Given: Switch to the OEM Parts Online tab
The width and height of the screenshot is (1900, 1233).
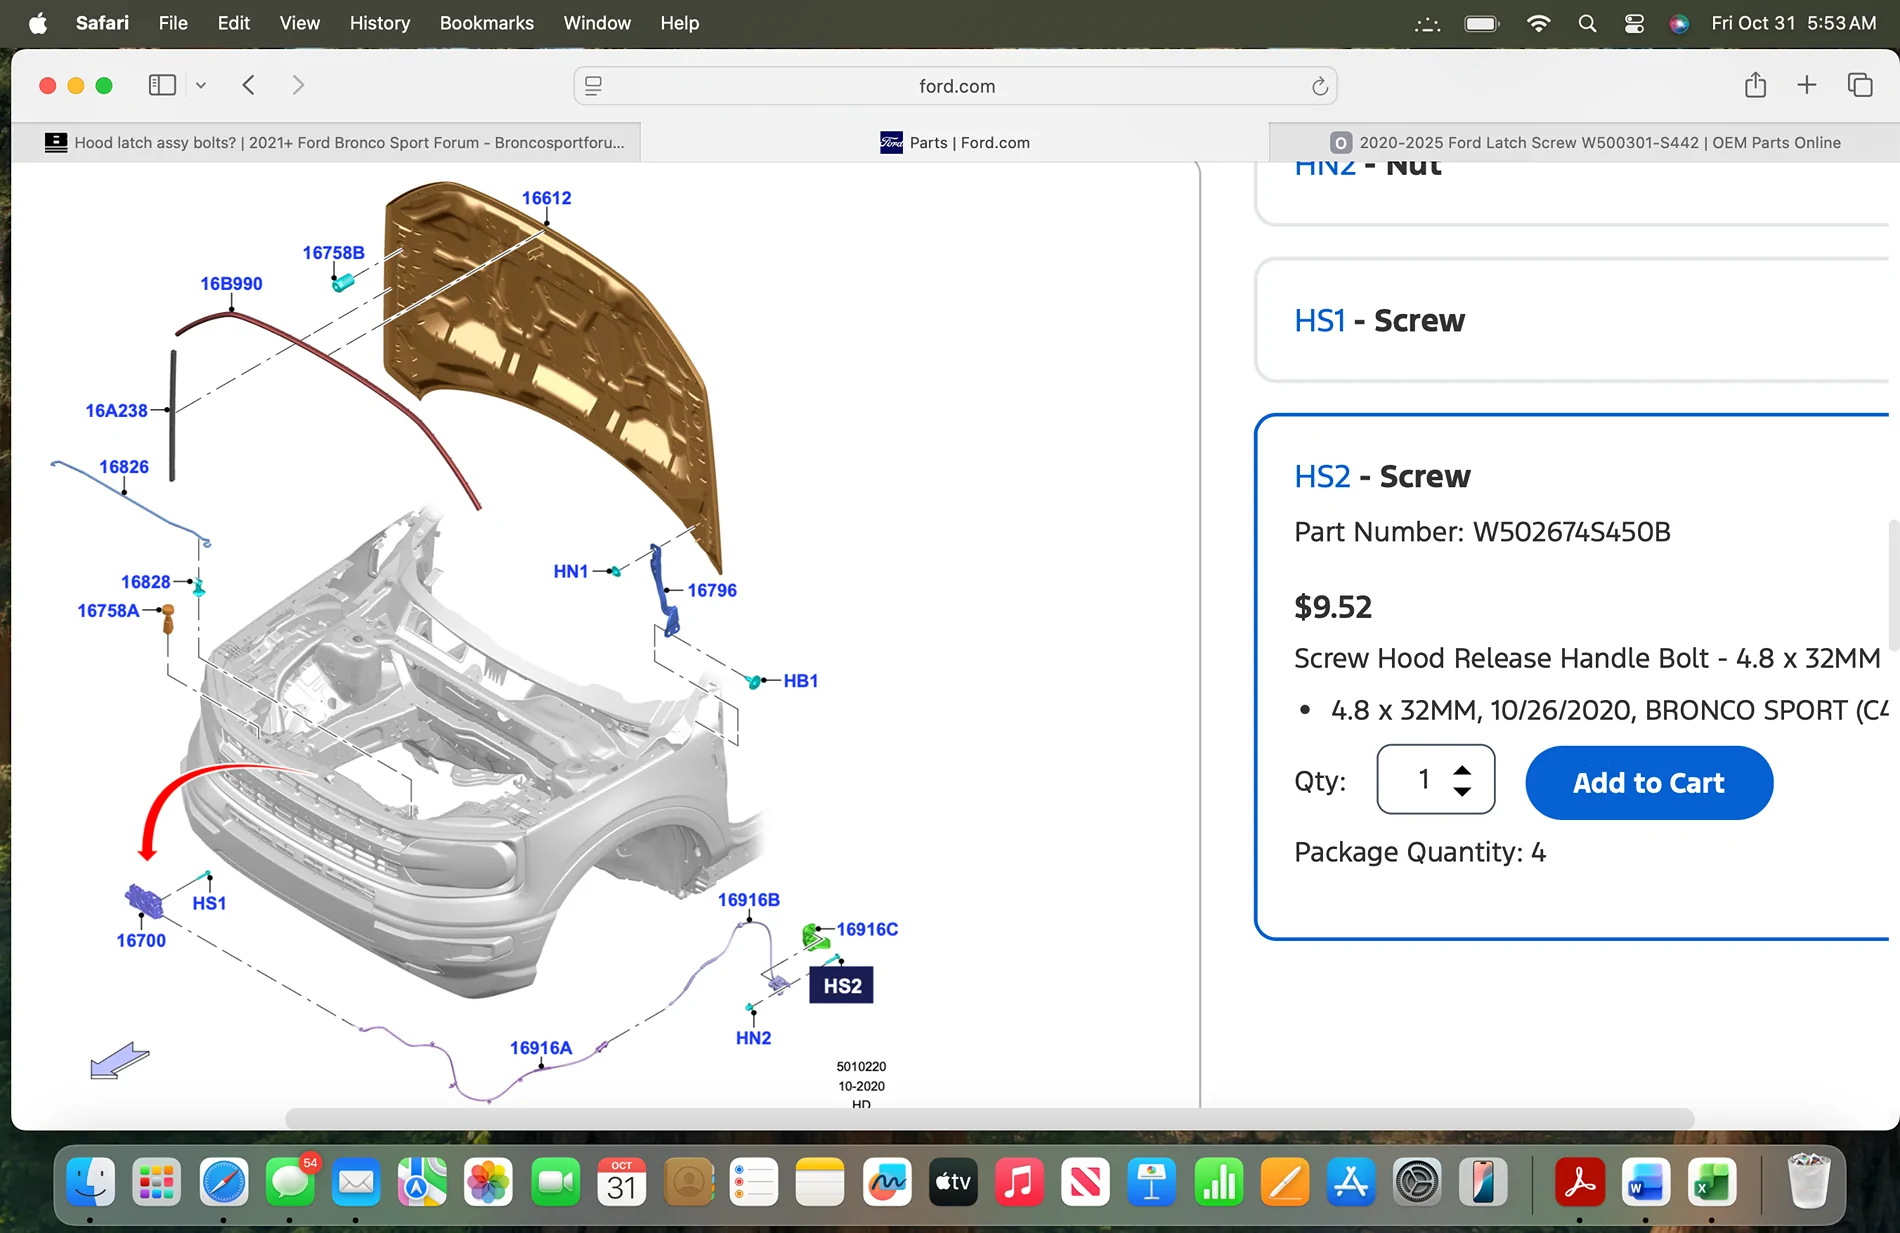Looking at the screenshot, I should click(x=1585, y=142).
